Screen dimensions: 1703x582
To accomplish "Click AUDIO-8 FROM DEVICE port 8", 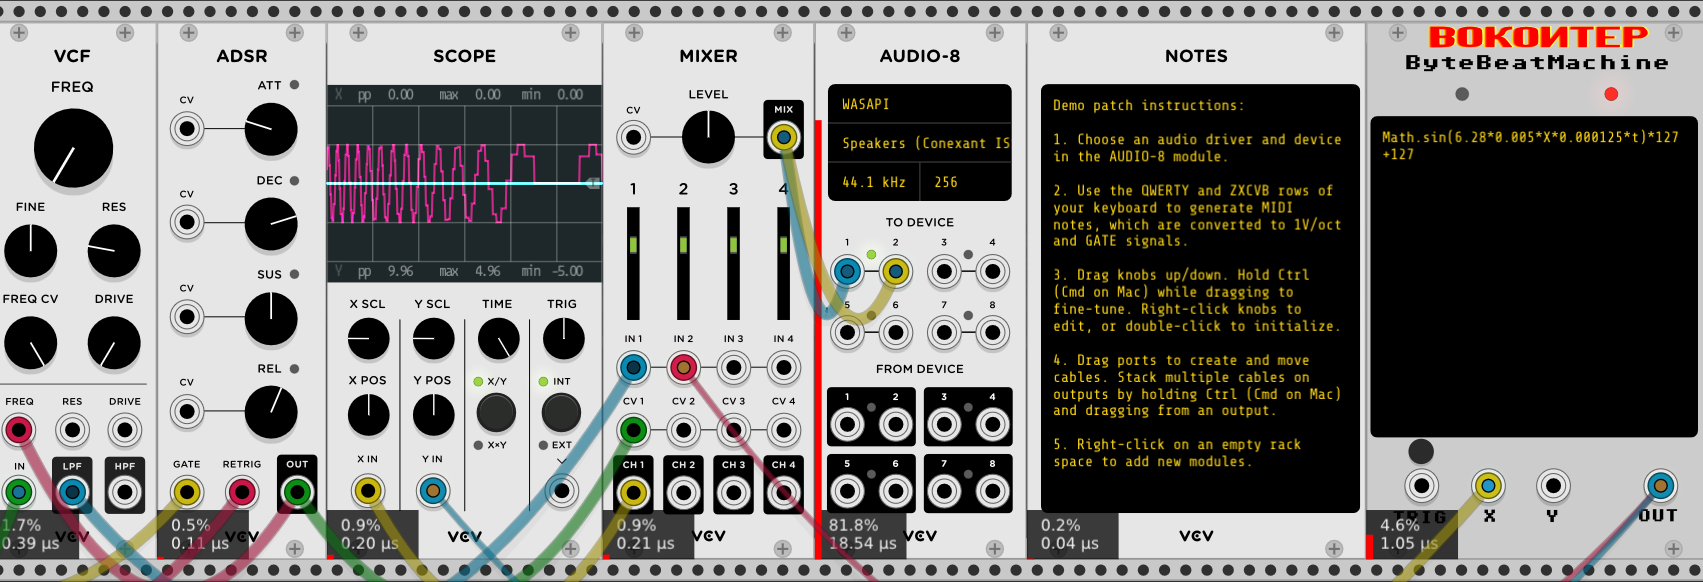I will point(992,492).
